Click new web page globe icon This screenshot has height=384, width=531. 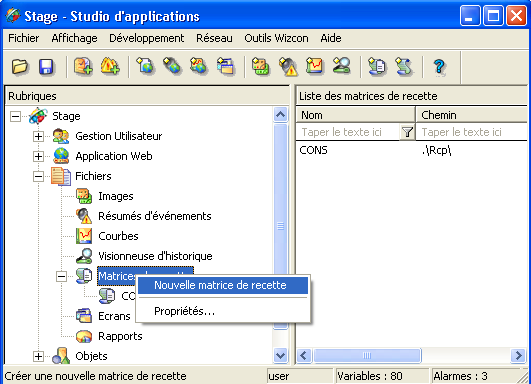[x=145, y=66]
